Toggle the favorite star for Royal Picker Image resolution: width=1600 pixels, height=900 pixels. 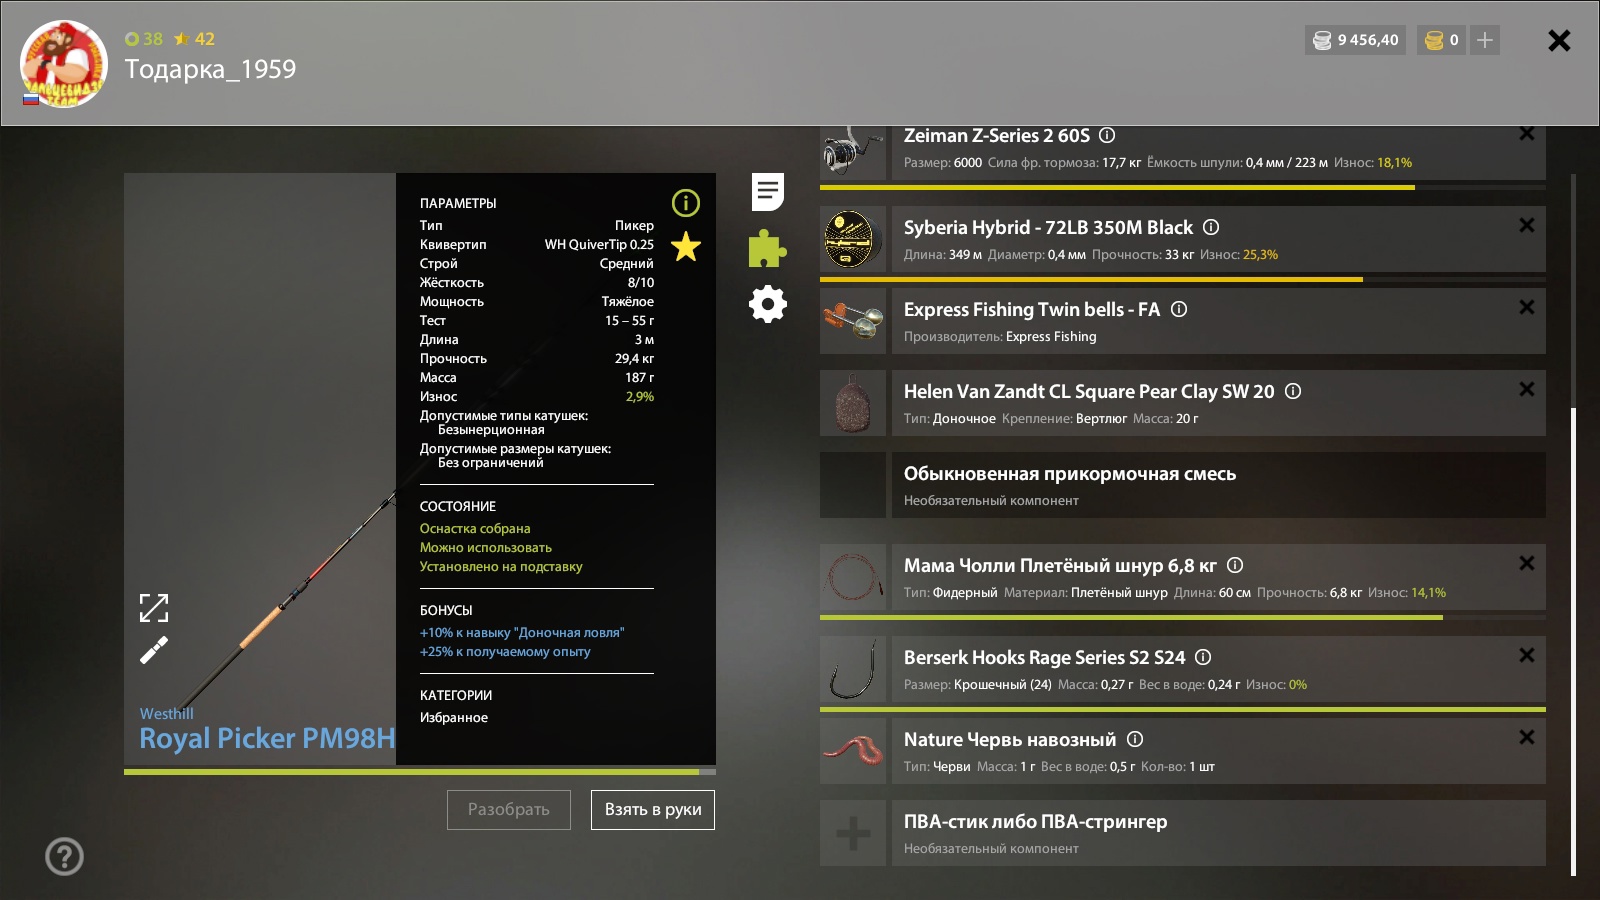click(686, 246)
